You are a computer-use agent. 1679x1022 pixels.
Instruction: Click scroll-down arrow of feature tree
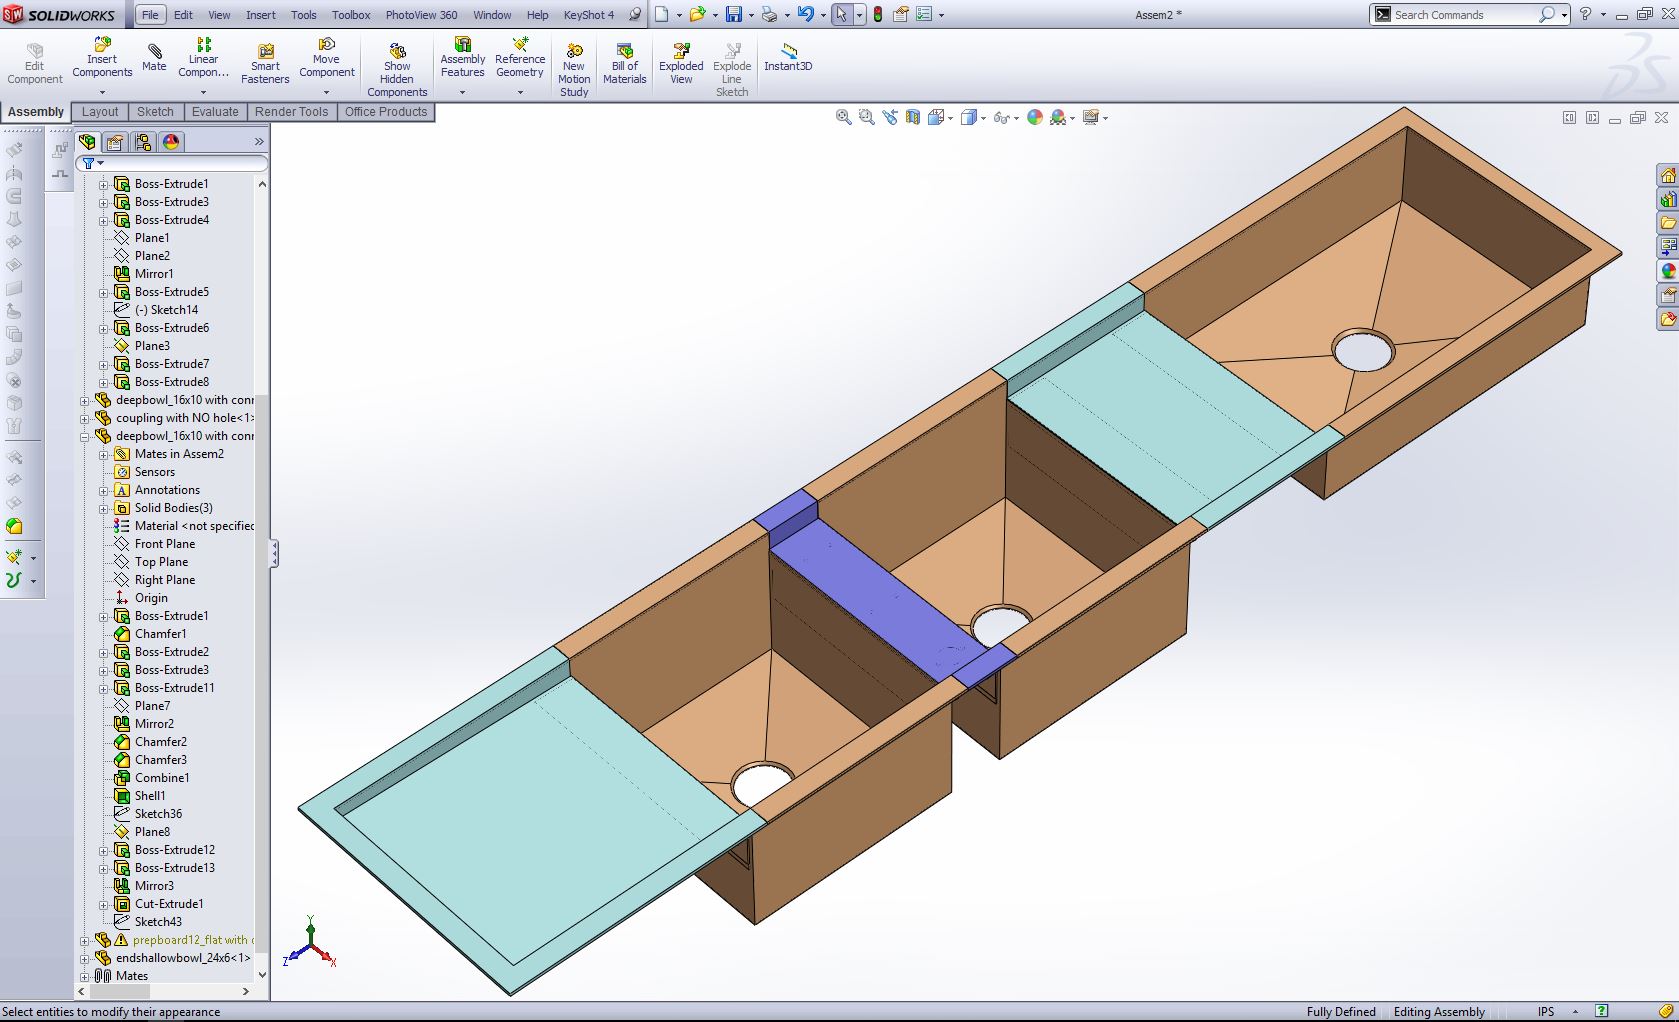262,975
